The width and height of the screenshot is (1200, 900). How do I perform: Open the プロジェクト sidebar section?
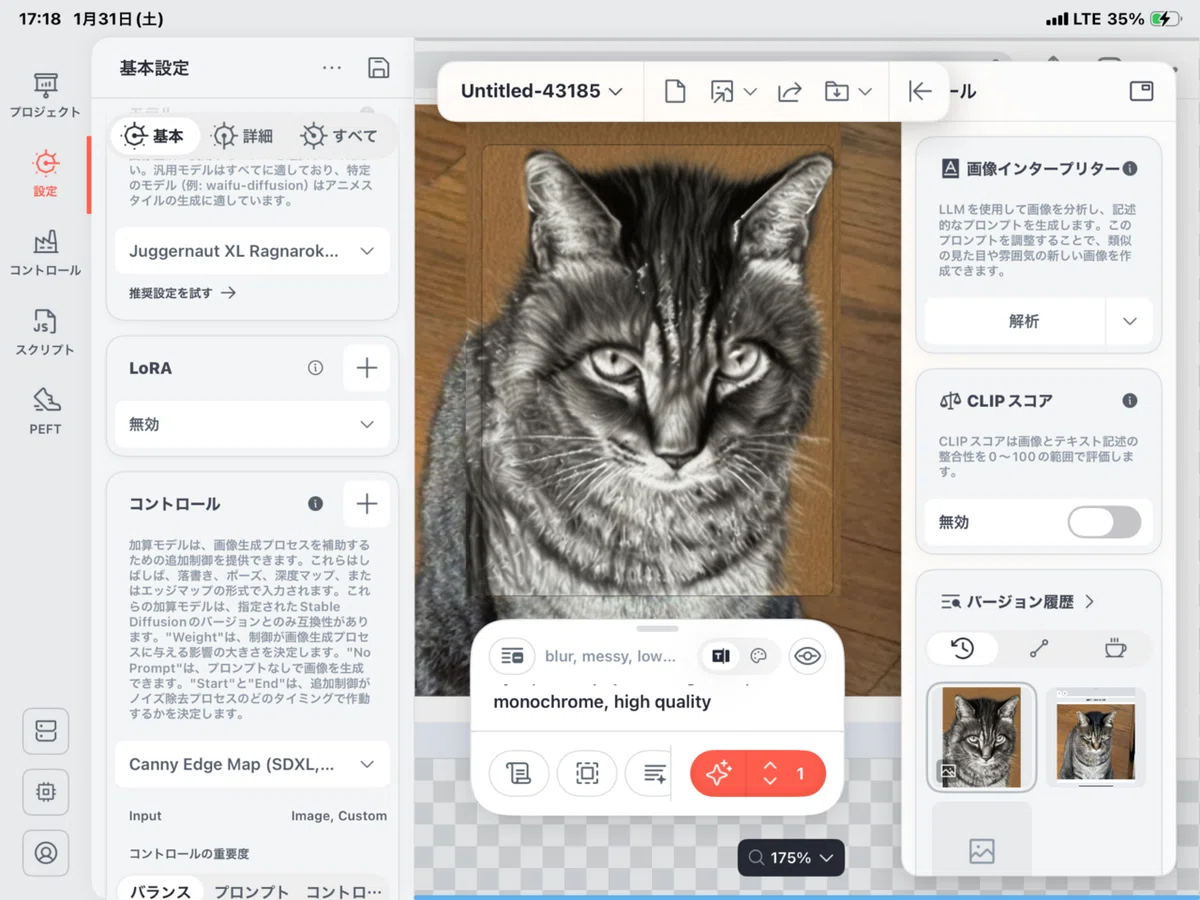coord(45,95)
